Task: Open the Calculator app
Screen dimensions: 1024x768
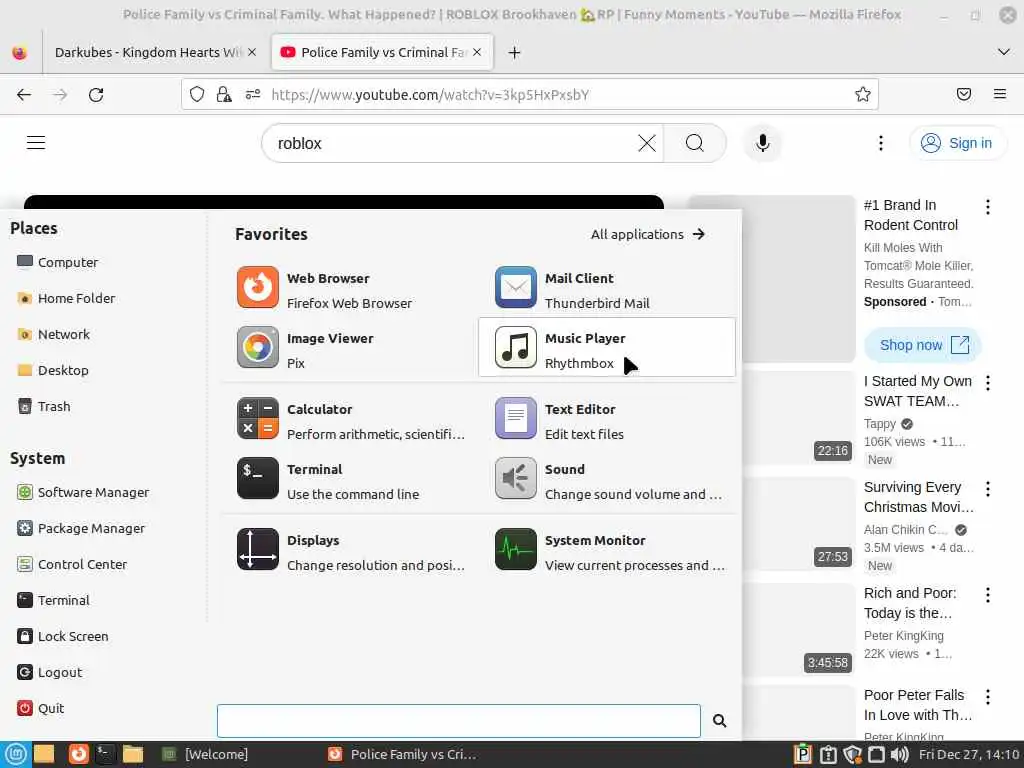Action: [x=349, y=419]
